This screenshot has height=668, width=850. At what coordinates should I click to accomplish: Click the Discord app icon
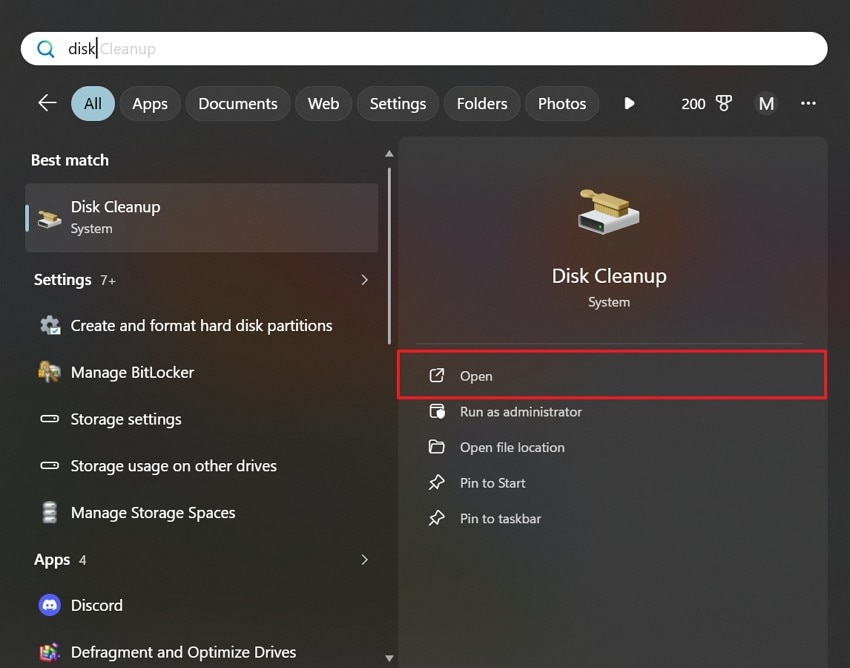(x=49, y=605)
